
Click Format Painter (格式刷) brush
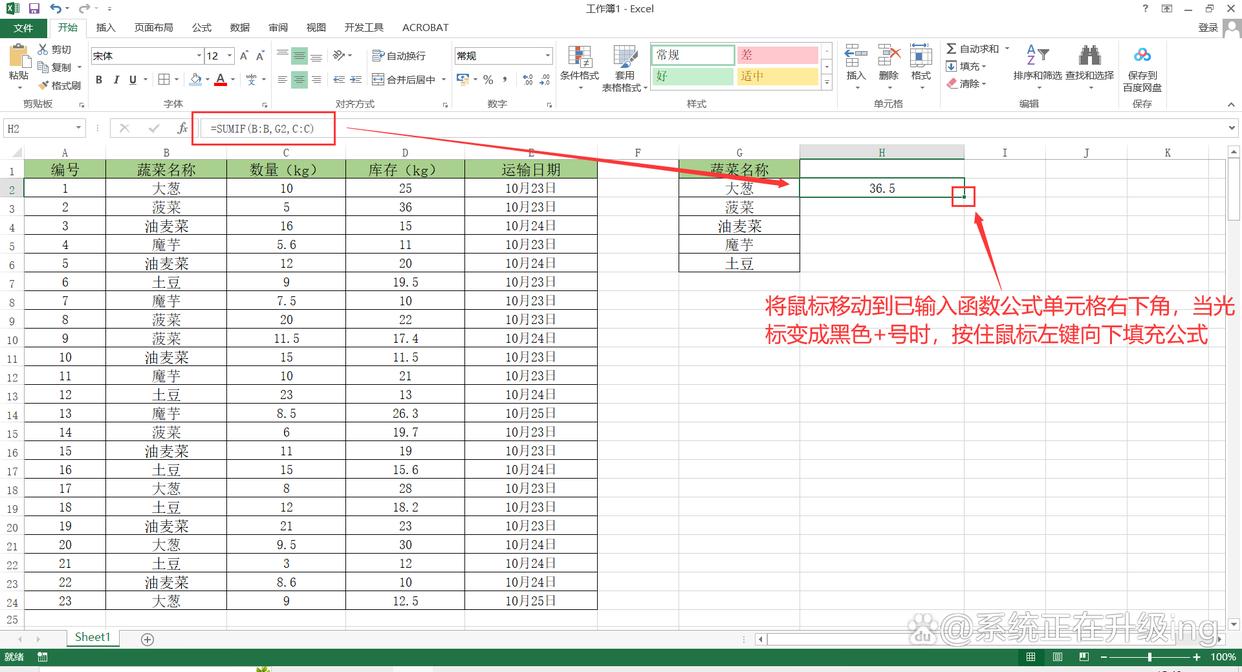(x=44, y=85)
